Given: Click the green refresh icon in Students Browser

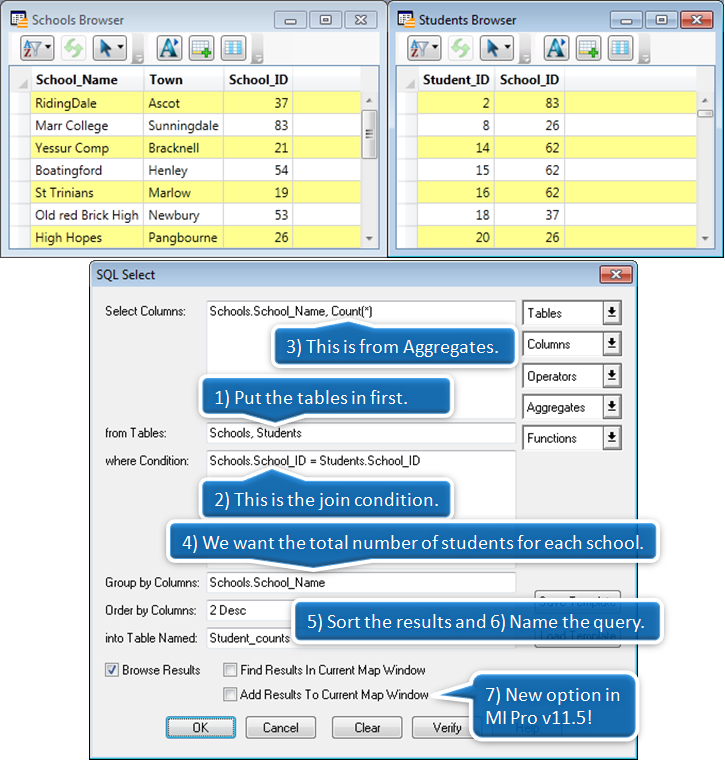Looking at the screenshot, I should click(461, 48).
